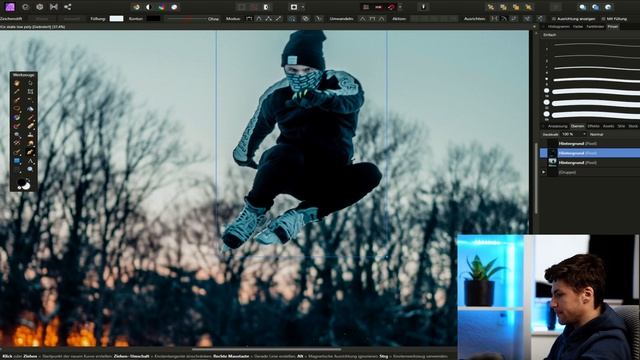Toggle the red snapping magnet
The image size is (640, 360).
click(392, 7)
